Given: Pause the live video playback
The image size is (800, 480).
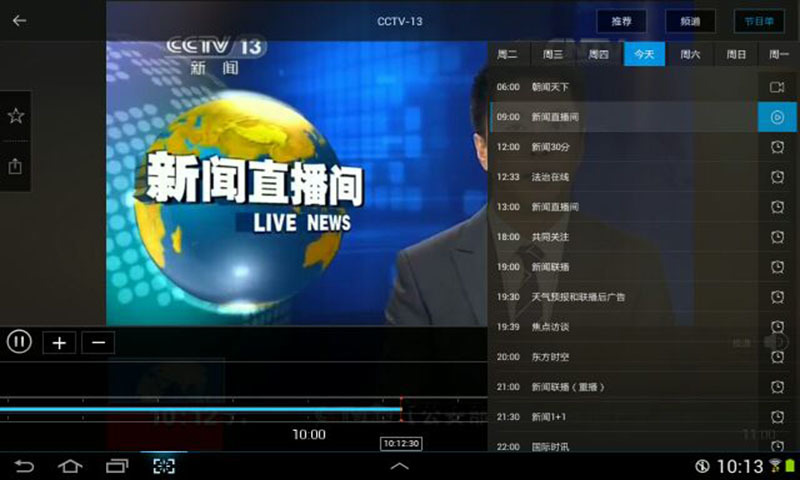Looking at the screenshot, I should tap(19, 342).
